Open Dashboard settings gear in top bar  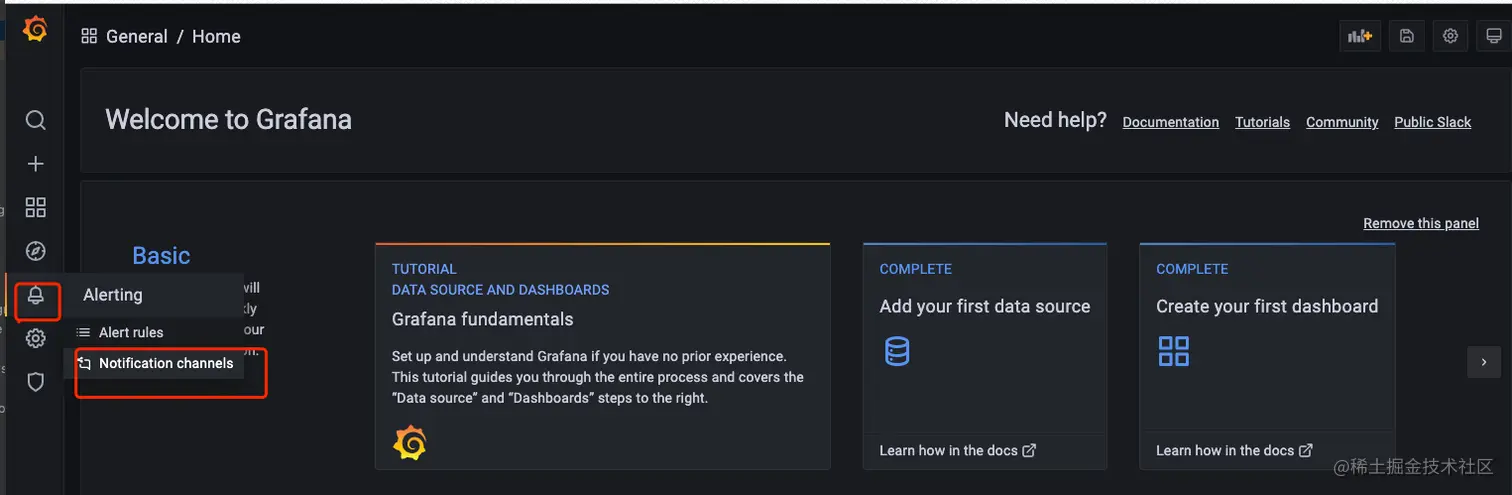point(1450,36)
